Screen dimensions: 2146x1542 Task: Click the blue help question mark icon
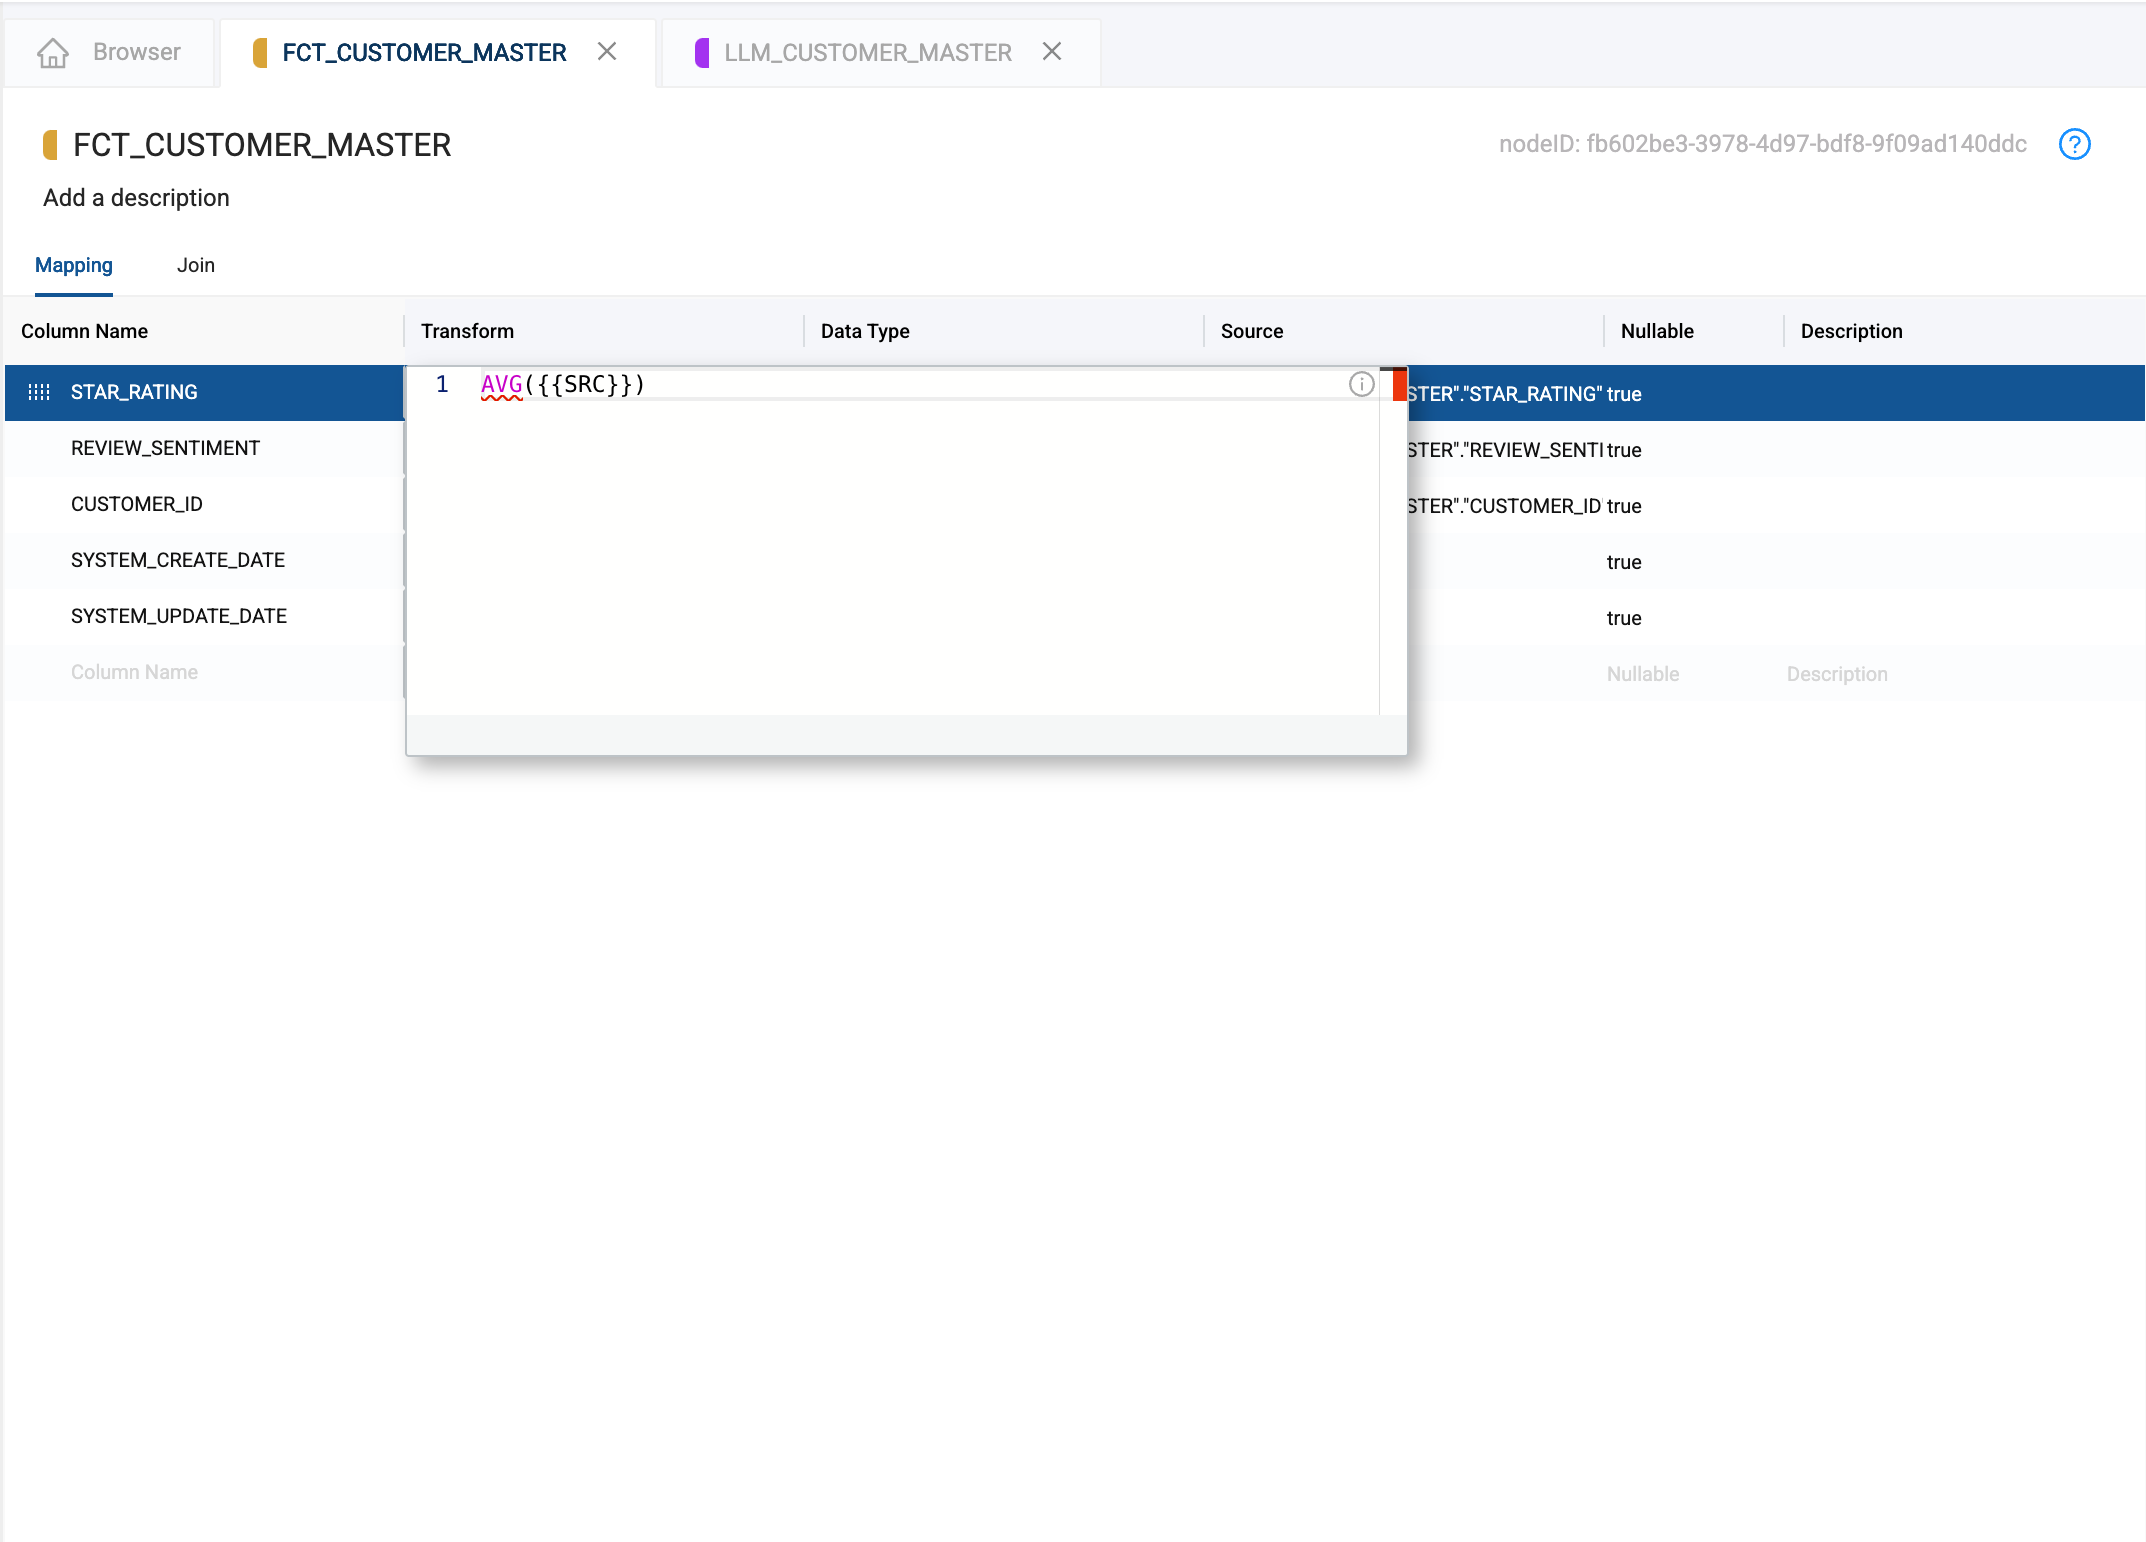[x=2074, y=144]
